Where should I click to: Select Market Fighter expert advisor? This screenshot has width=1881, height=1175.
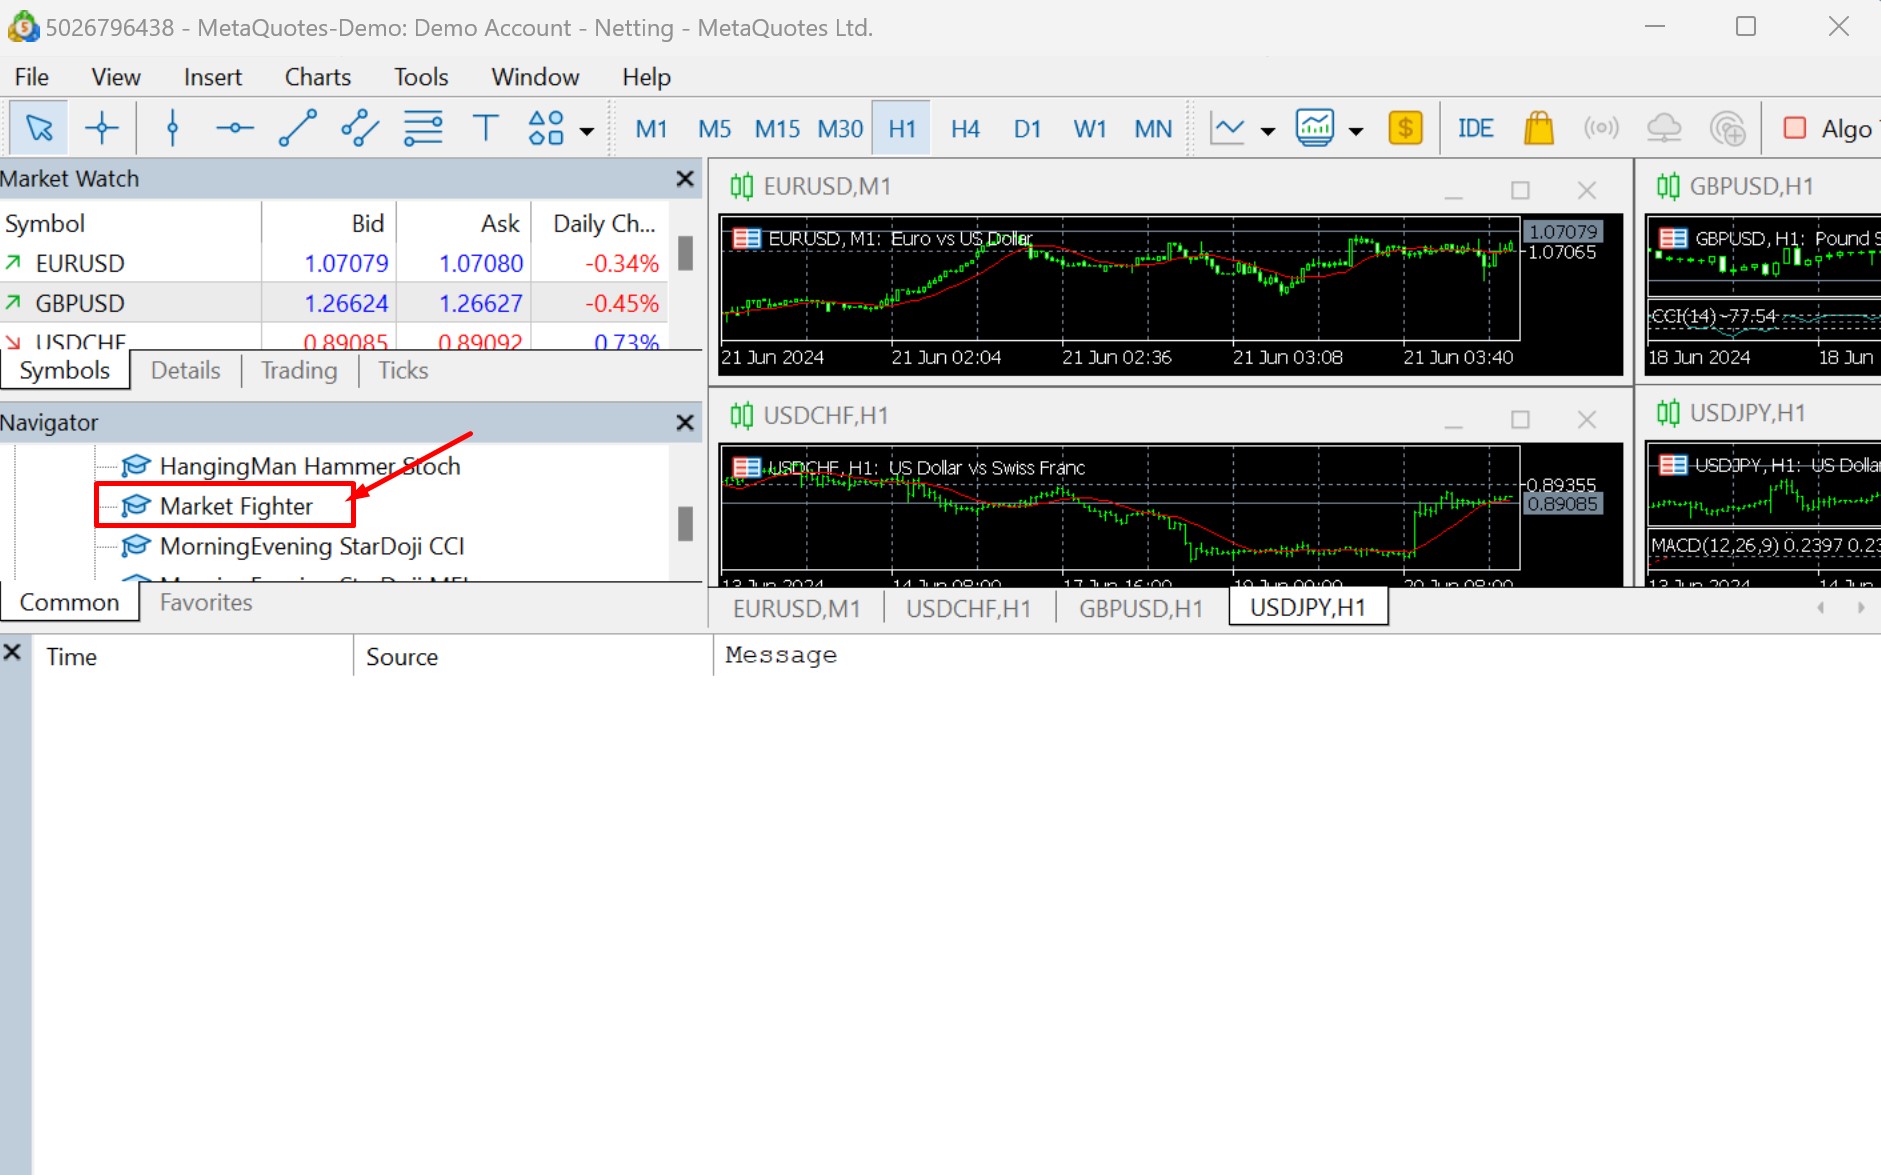pyautogui.click(x=236, y=506)
